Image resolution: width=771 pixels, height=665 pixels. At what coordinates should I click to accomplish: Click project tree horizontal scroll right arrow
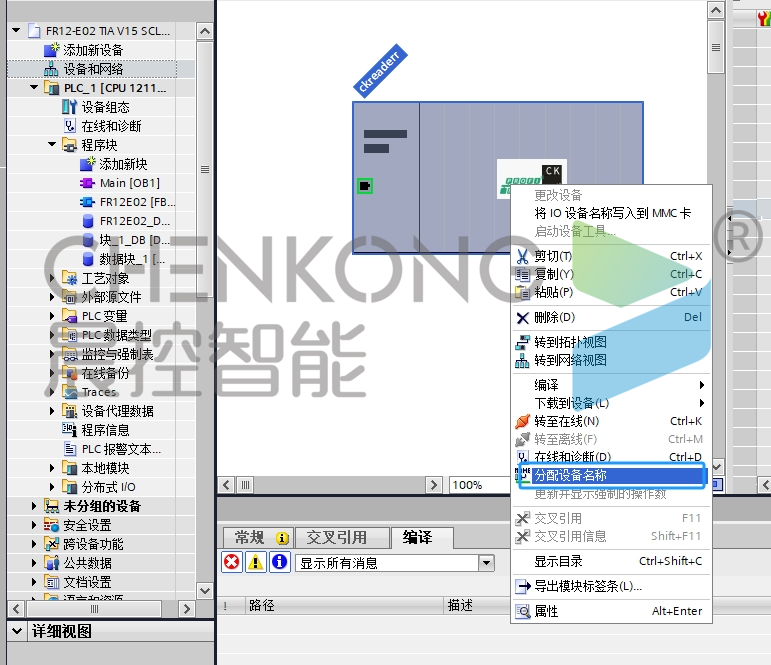point(186,609)
